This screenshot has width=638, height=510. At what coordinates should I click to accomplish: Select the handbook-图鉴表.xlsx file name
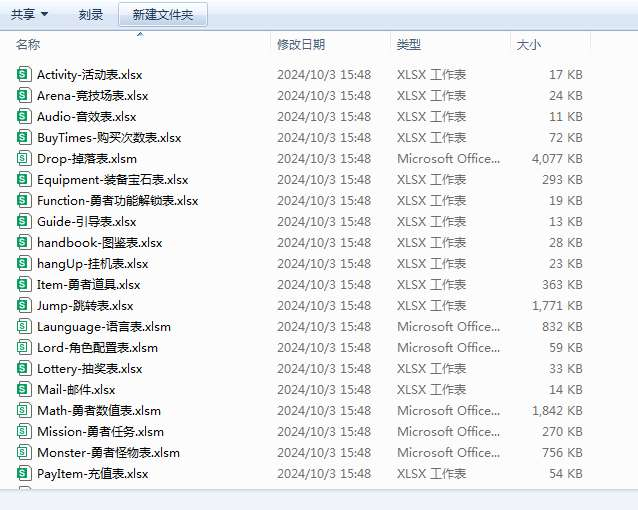click(x=99, y=243)
